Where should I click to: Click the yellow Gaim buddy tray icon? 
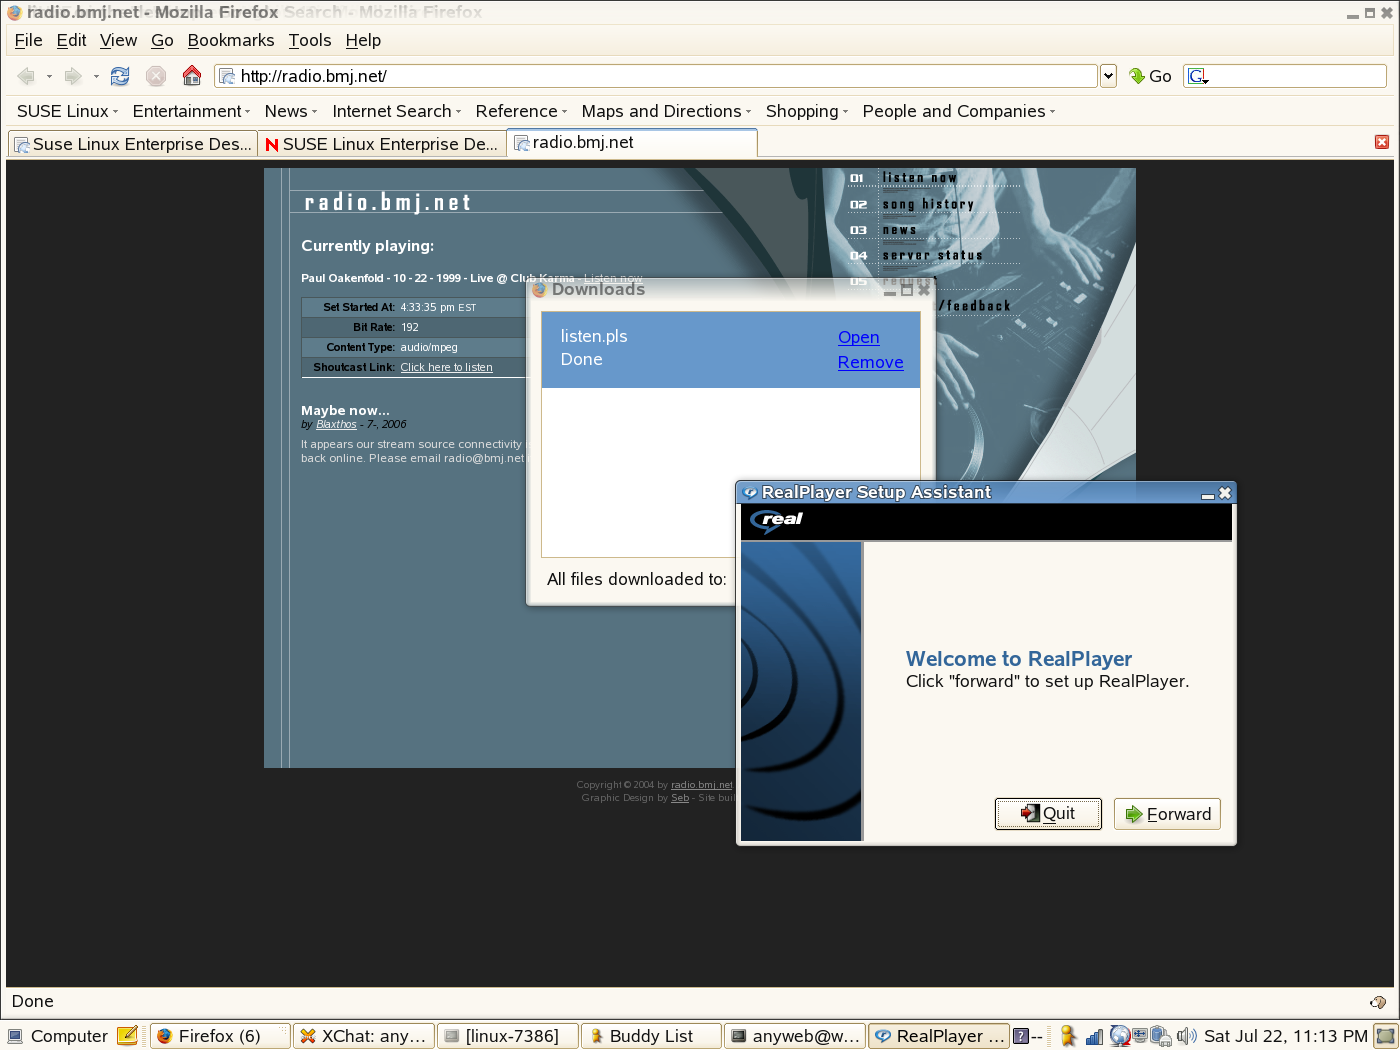(x=1068, y=1036)
